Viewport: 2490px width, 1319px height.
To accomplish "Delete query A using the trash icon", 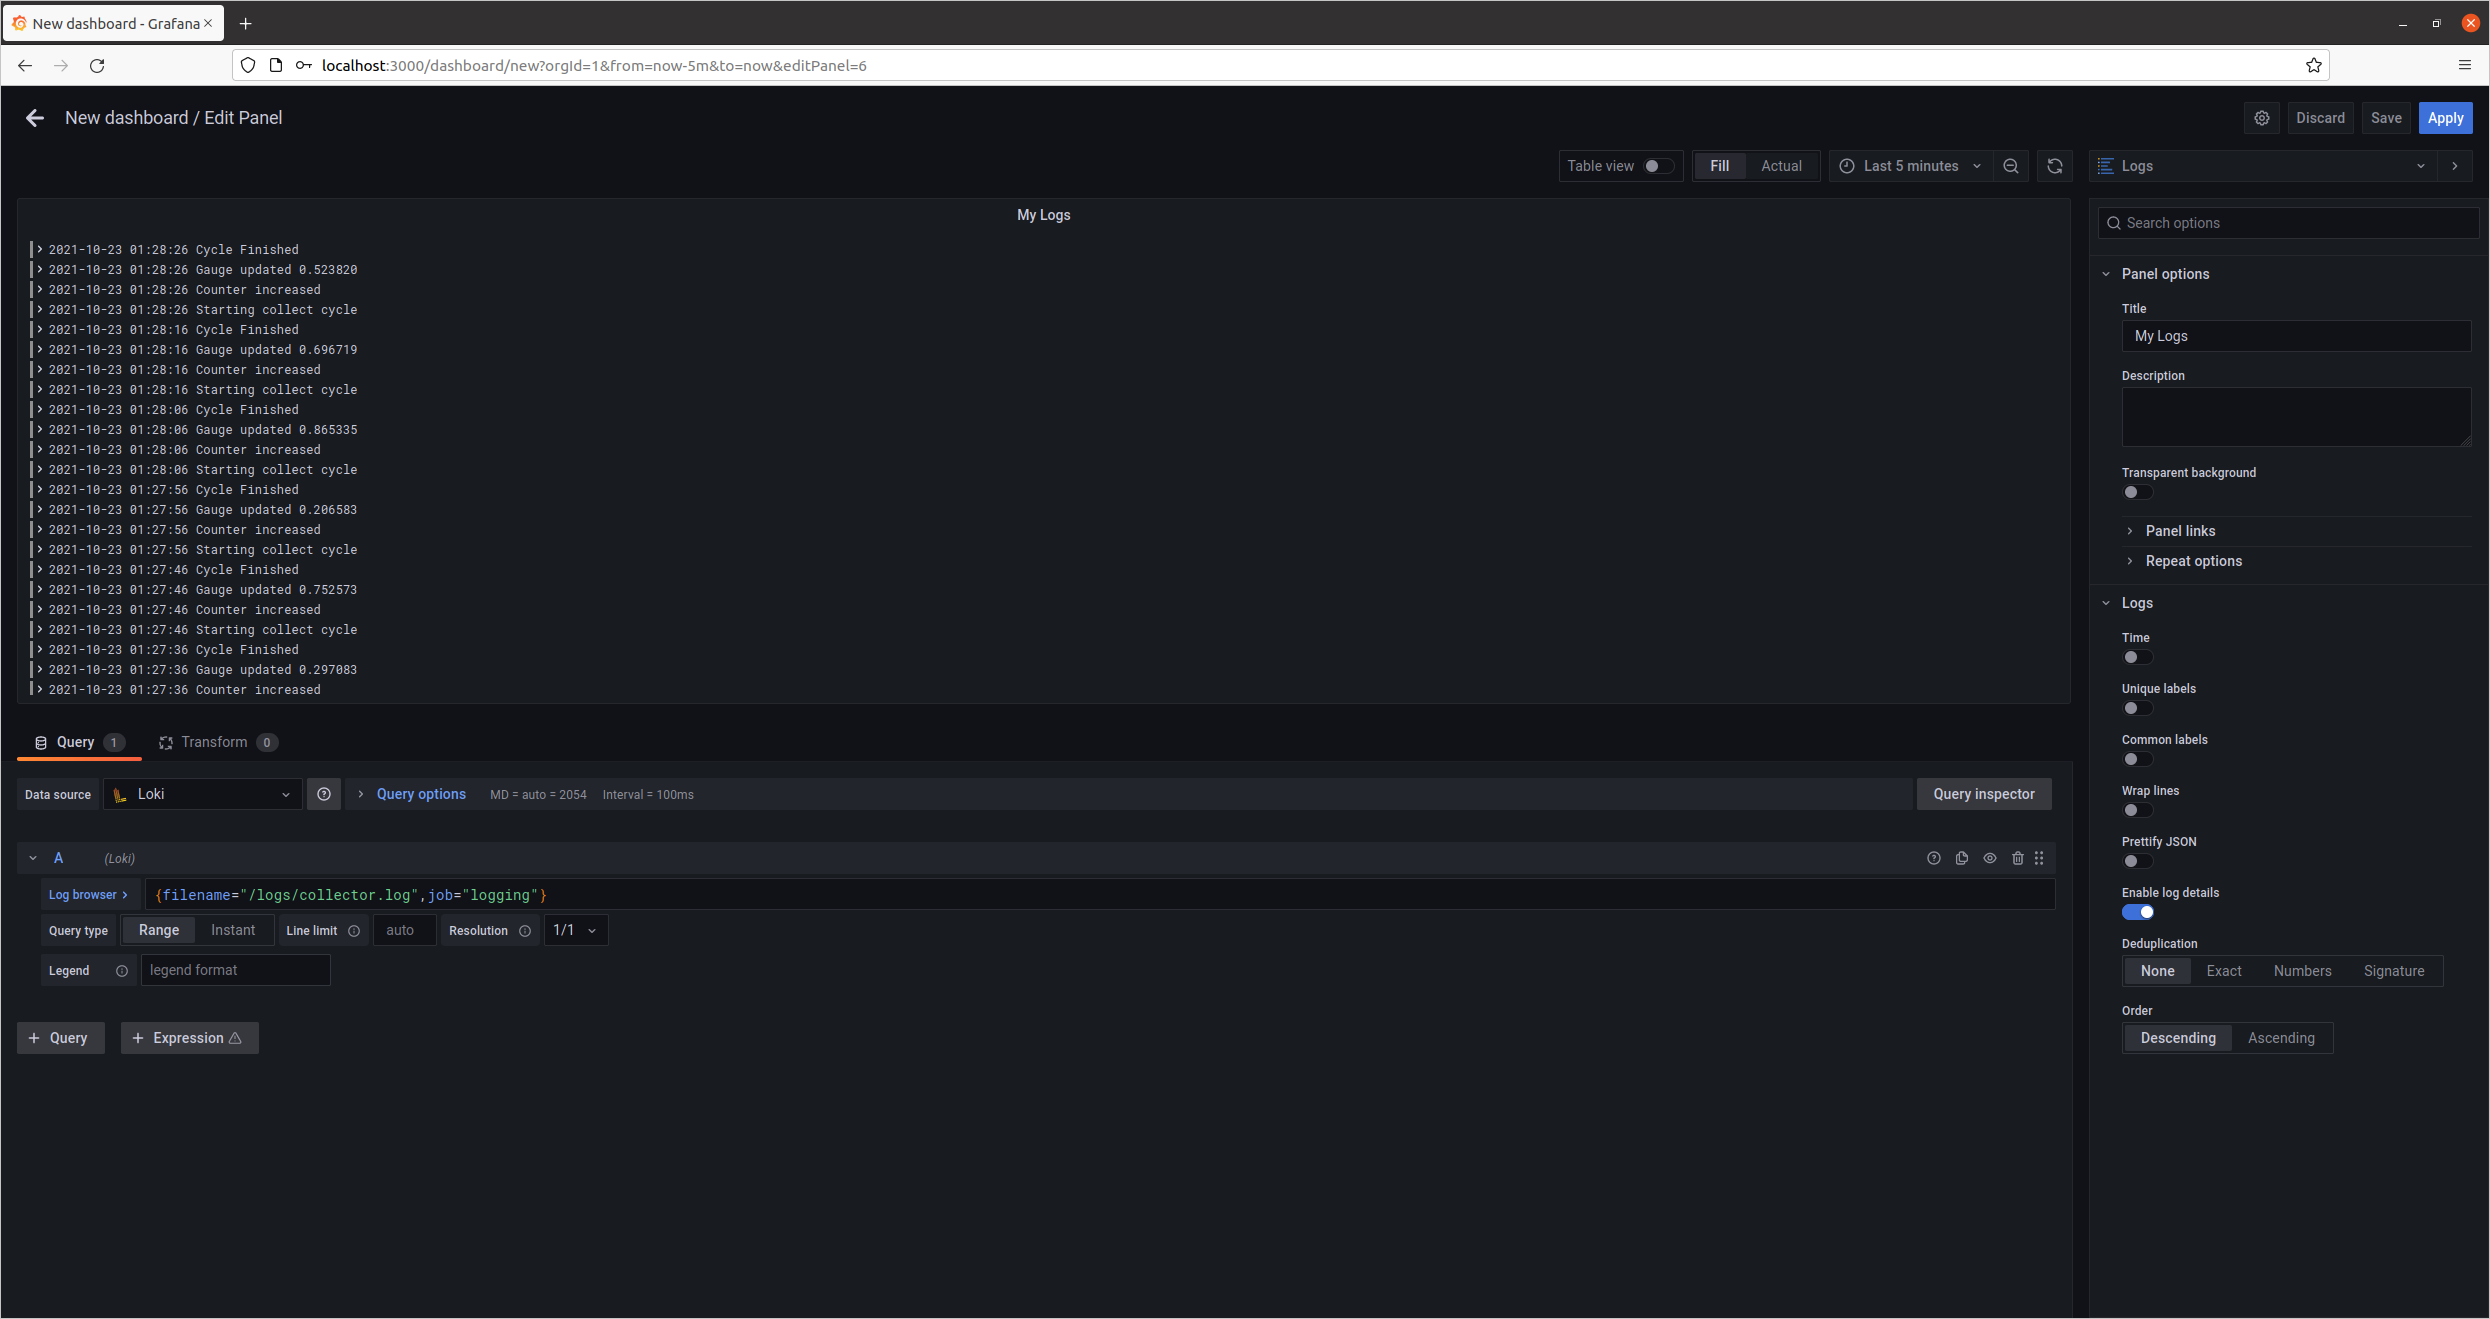I will [x=2017, y=858].
